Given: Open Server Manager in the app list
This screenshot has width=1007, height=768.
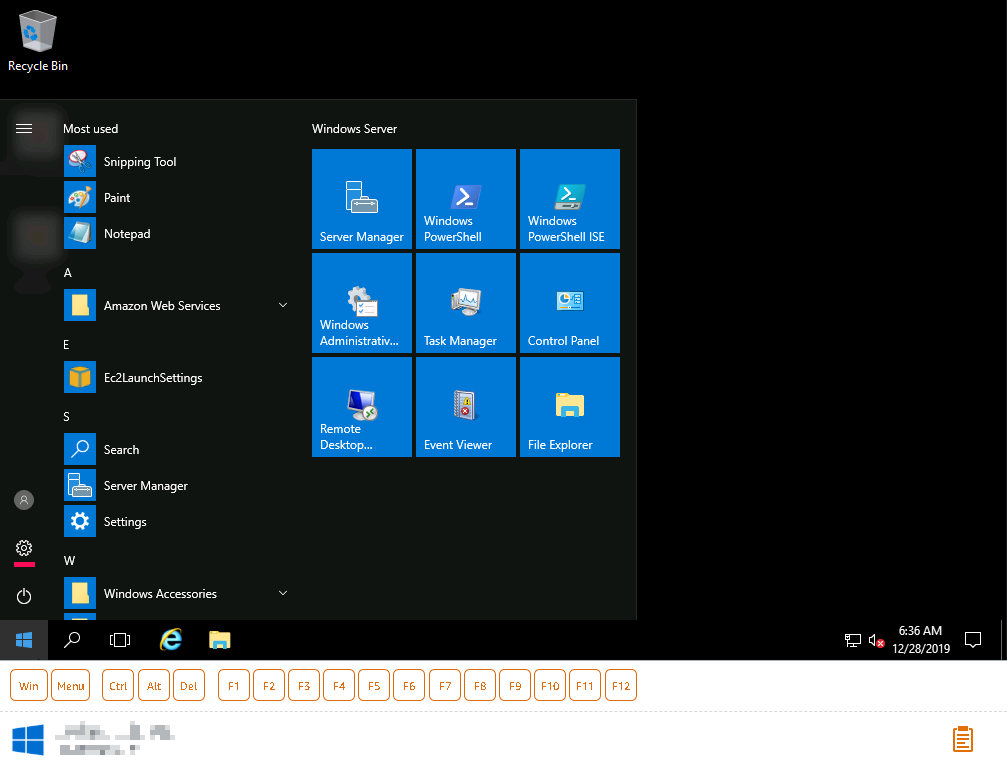Looking at the screenshot, I should [x=178, y=485].
